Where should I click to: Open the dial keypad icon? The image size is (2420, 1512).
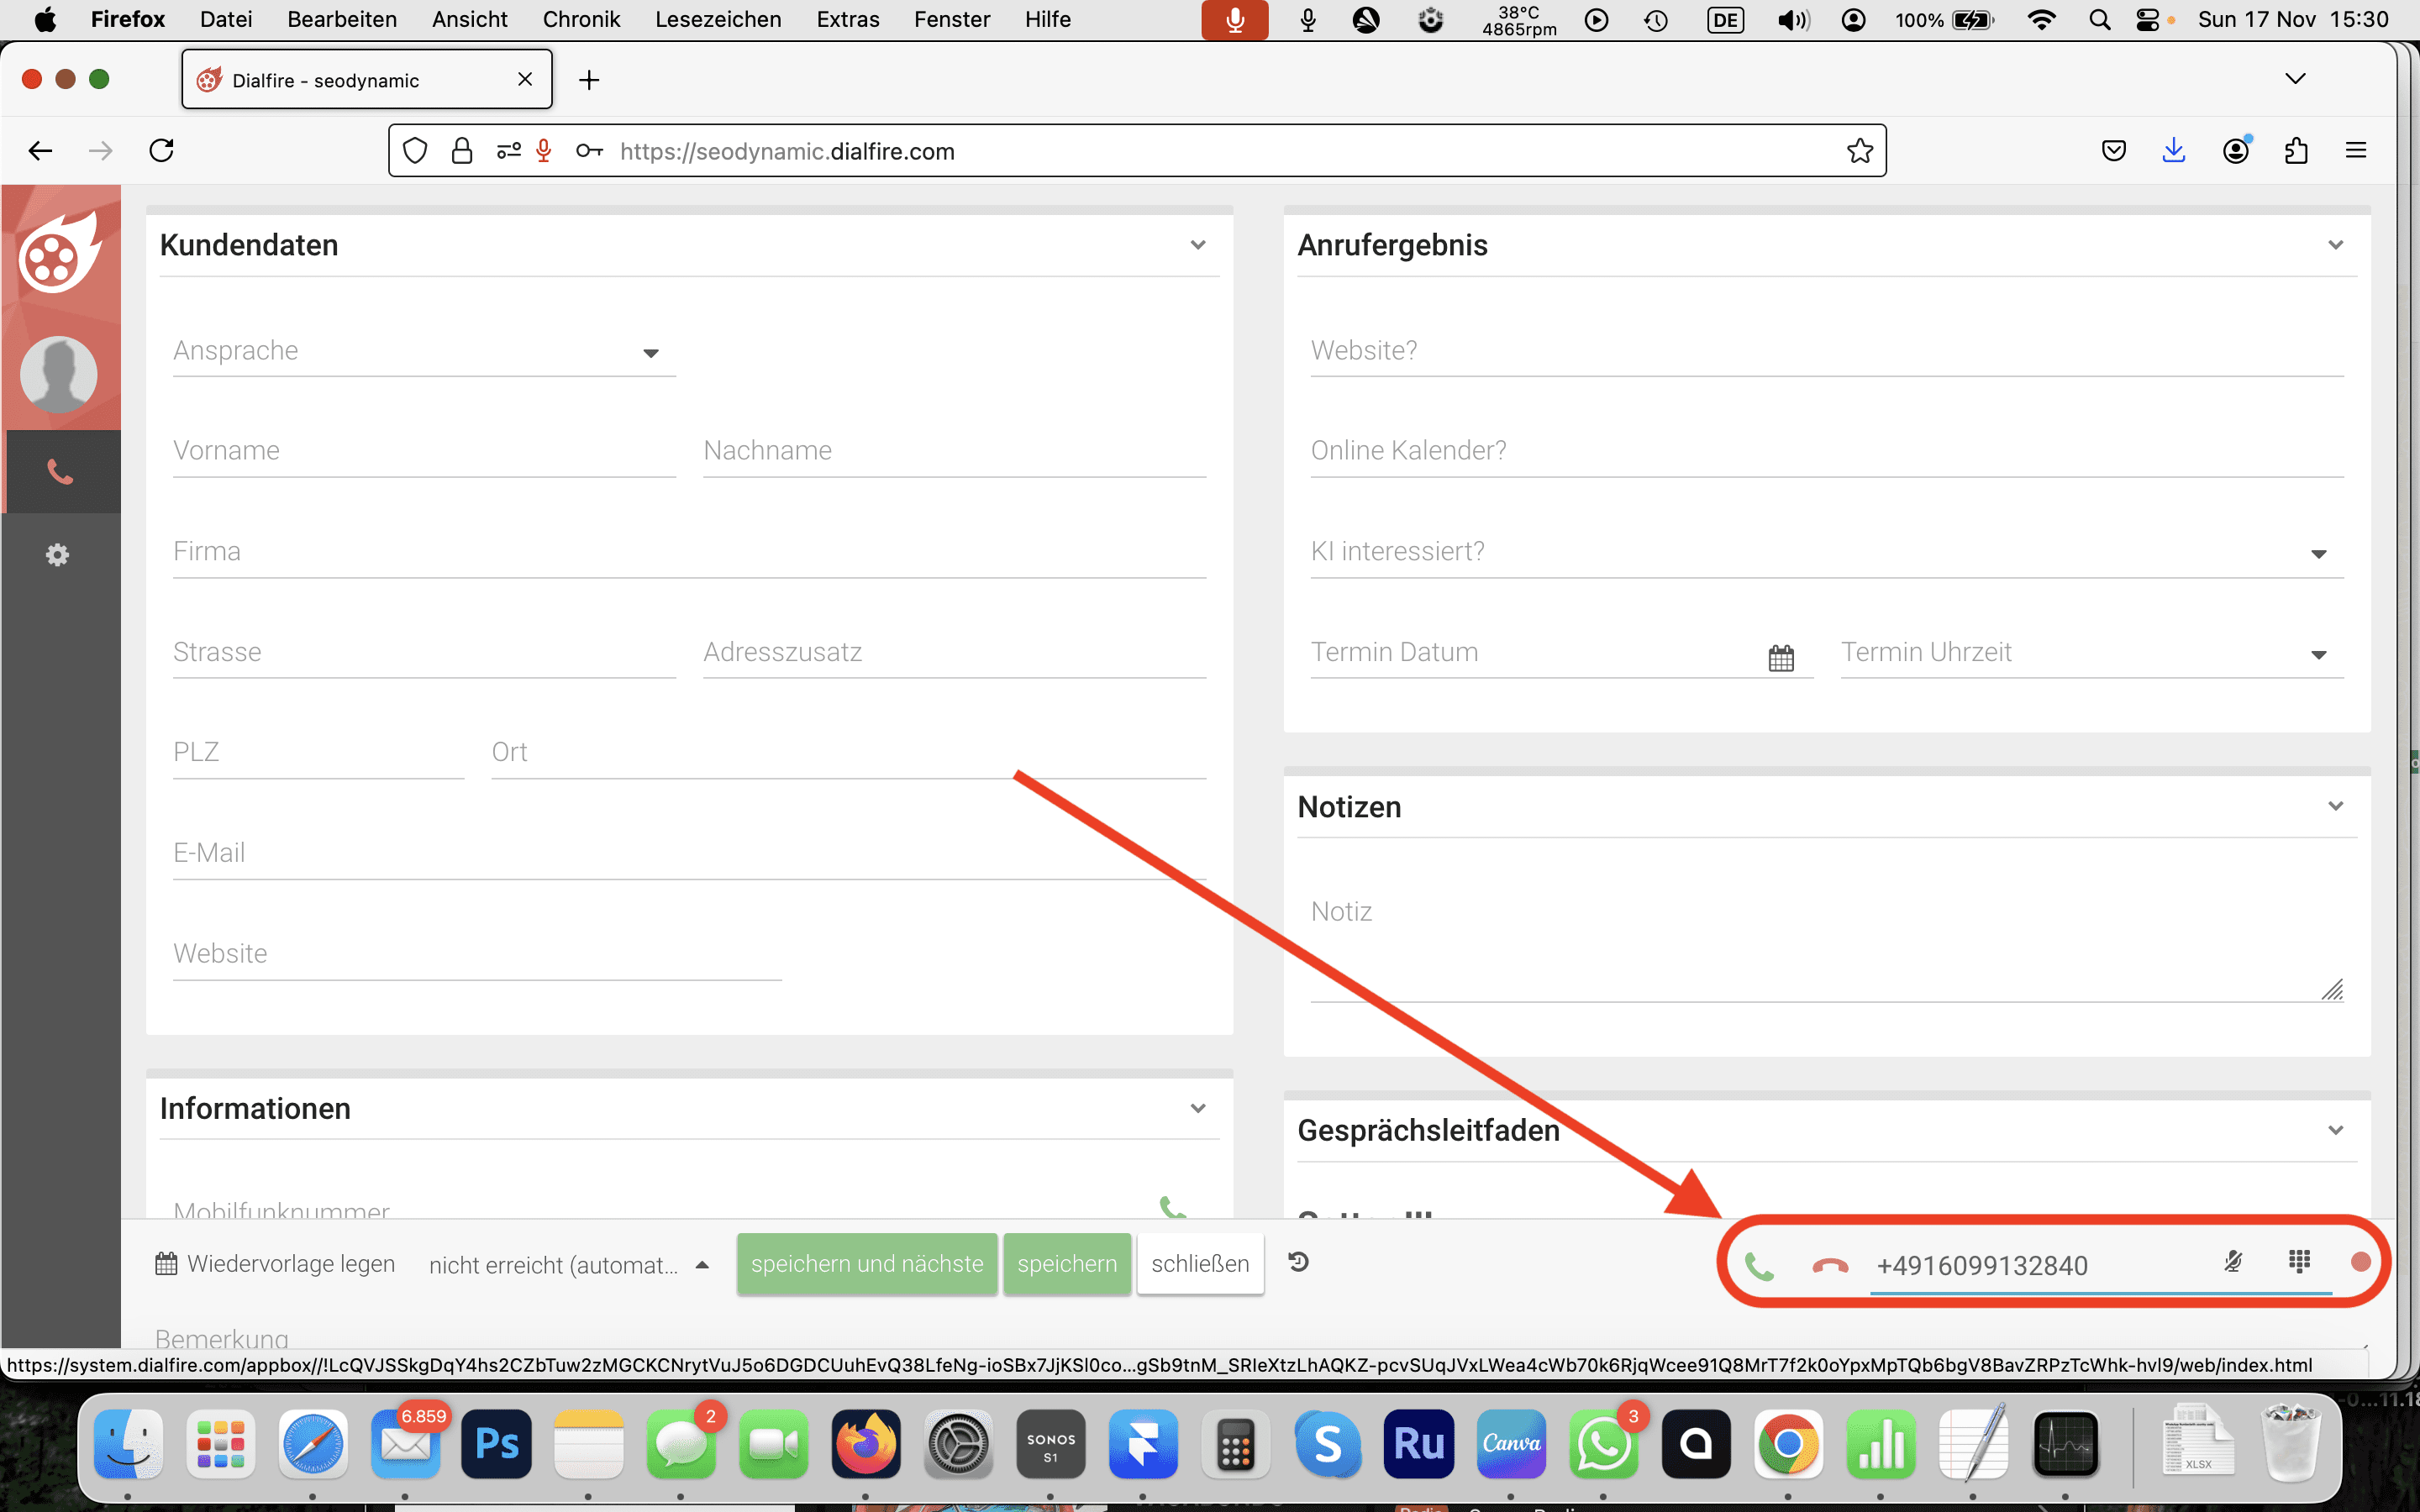click(x=2299, y=1262)
